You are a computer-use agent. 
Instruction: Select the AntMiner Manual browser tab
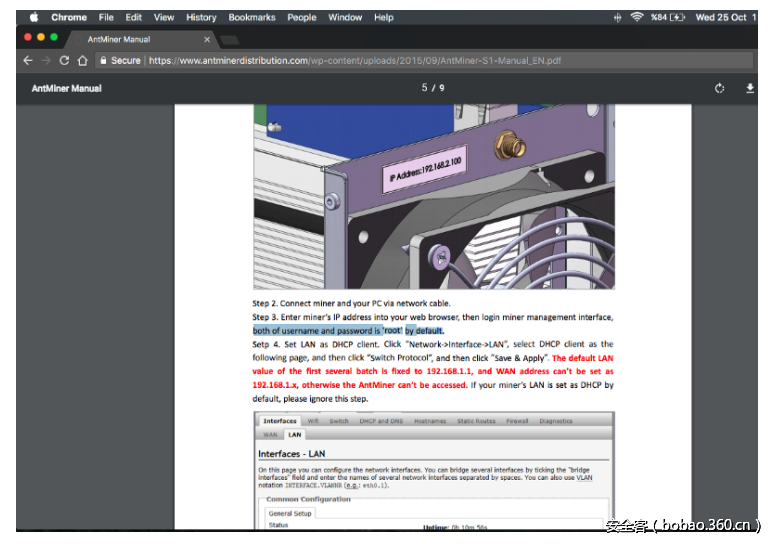[120, 39]
